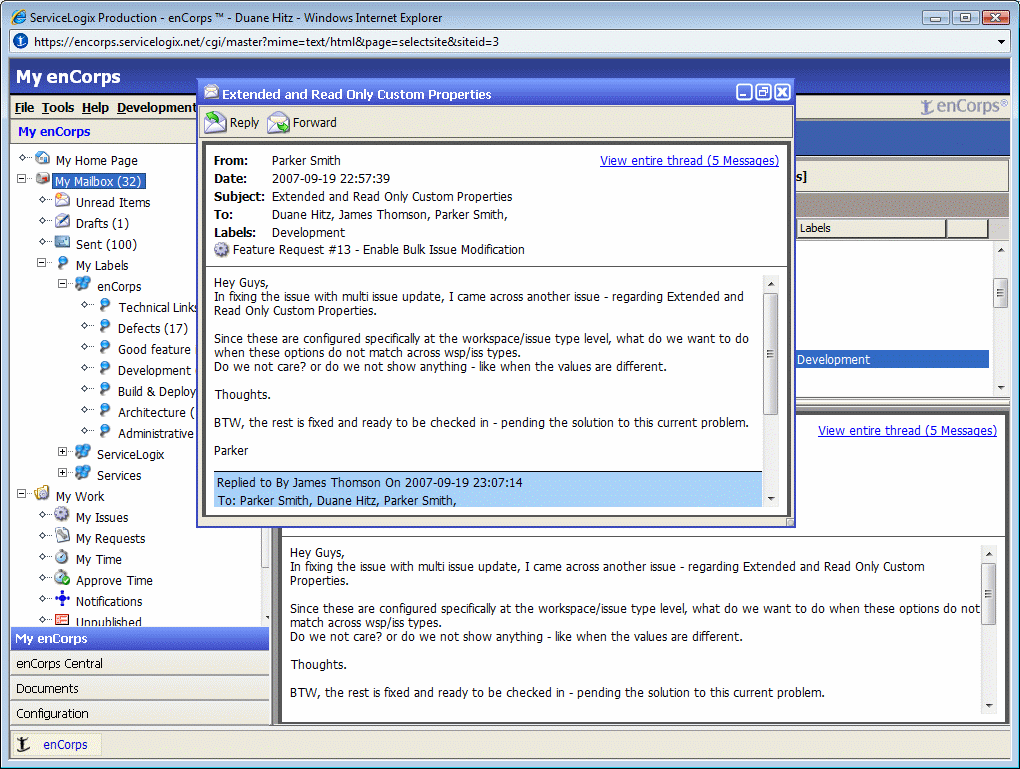Click the Labels column header
Screen dimensions: 1020x769
tap(871, 228)
